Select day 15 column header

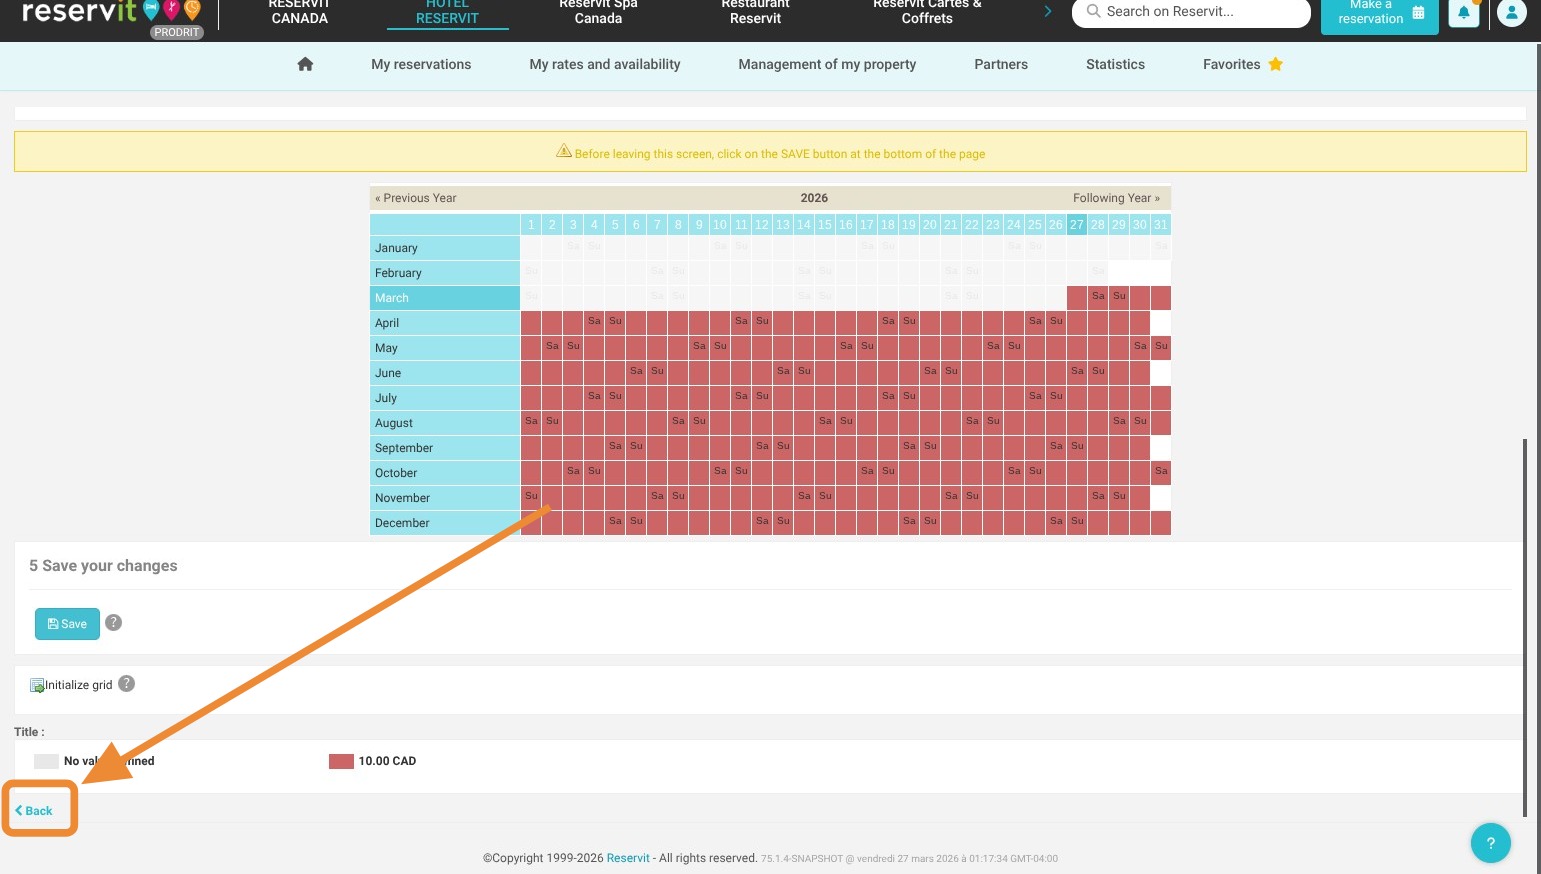tap(824, 225)
